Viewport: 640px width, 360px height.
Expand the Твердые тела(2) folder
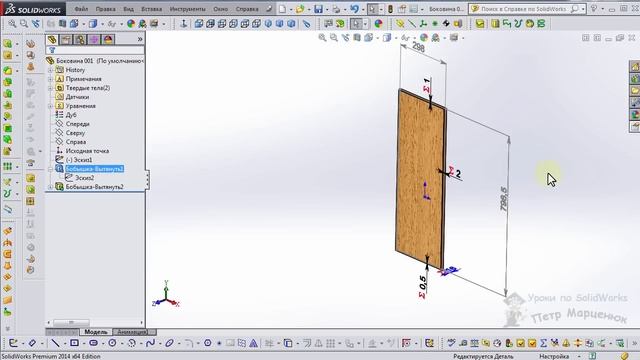[x=51, y=88]
